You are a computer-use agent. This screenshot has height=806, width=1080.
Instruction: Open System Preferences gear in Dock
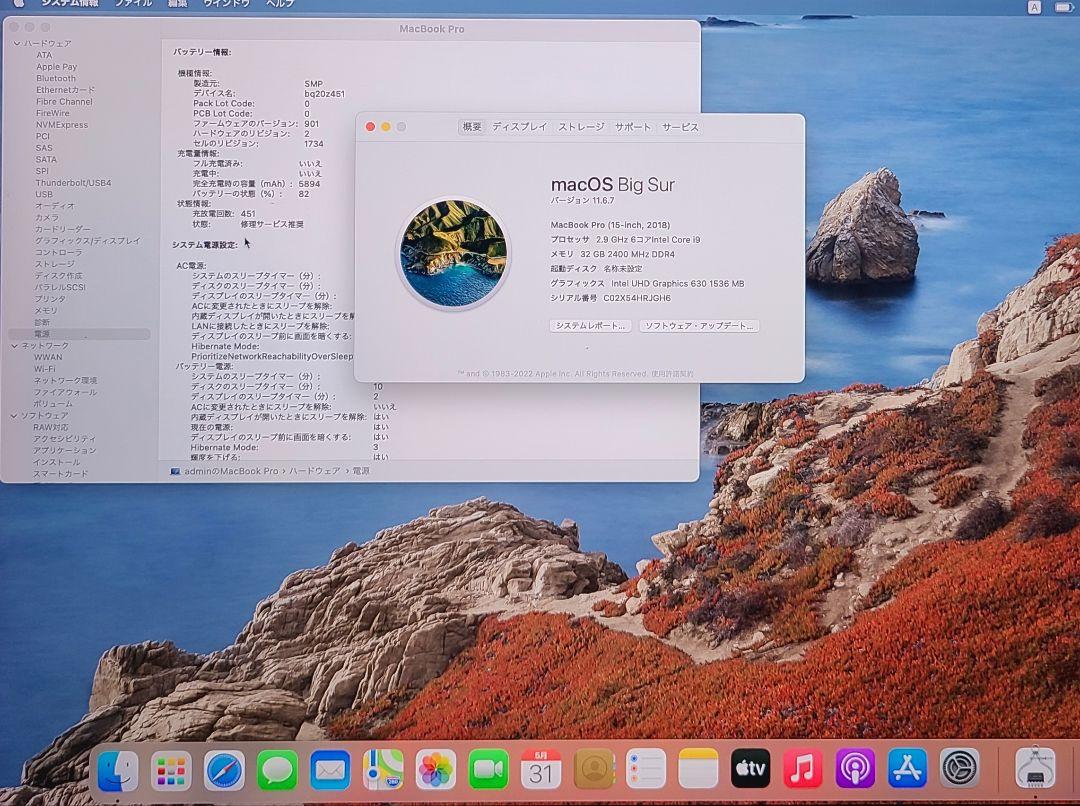click(959, 768)
